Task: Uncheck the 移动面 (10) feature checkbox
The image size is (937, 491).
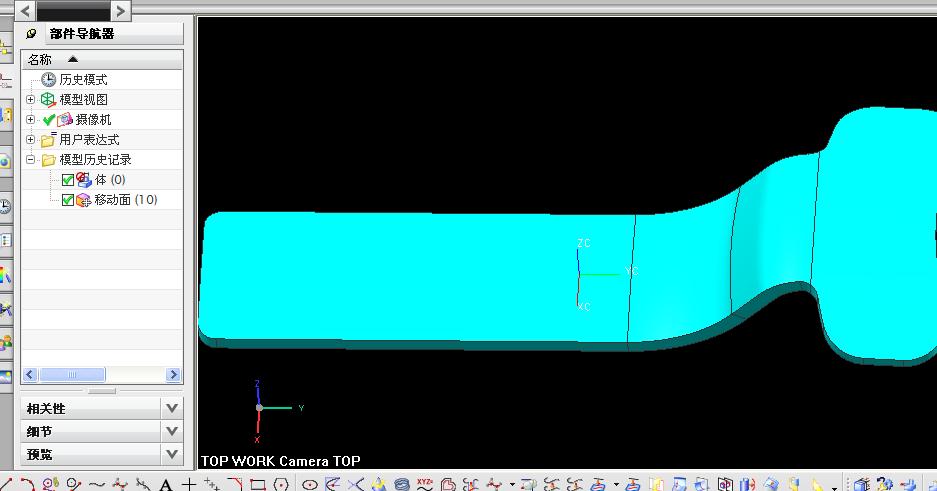Action: (x=68, y=200)
